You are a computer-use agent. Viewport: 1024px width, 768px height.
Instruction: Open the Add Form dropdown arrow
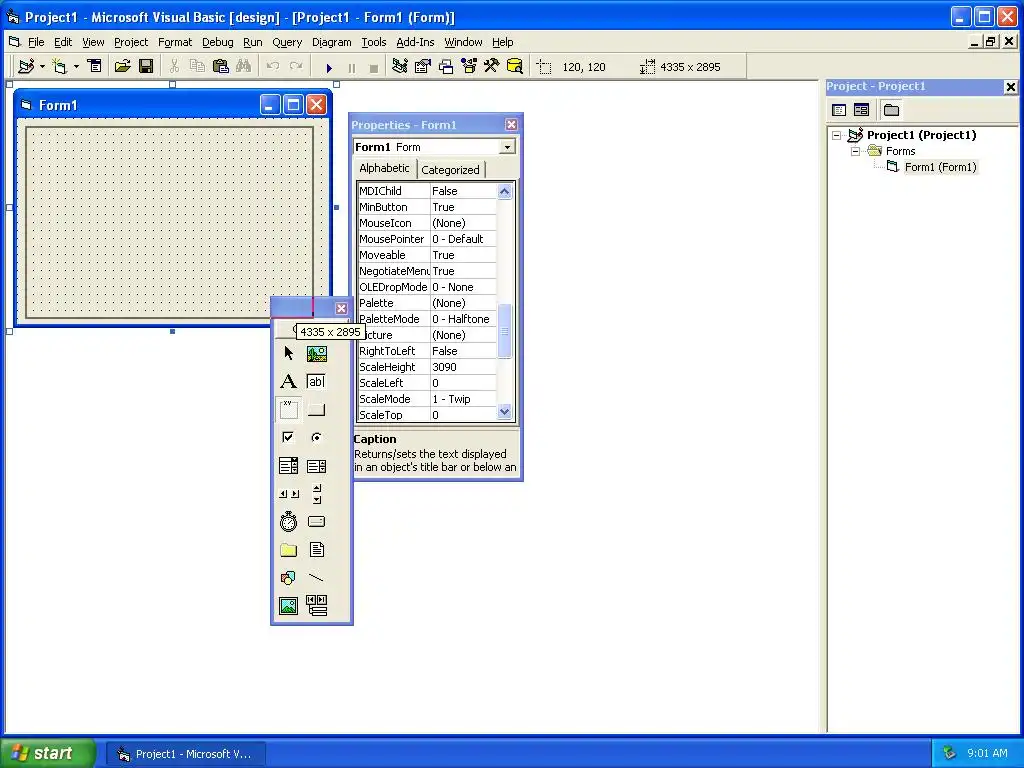tap(76, 67)
